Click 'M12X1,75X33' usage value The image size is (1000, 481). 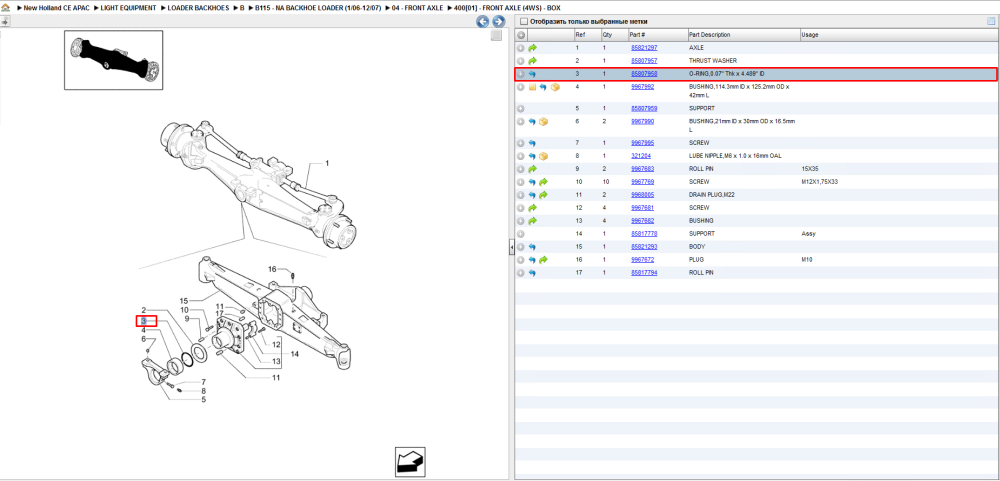point(820,182)
